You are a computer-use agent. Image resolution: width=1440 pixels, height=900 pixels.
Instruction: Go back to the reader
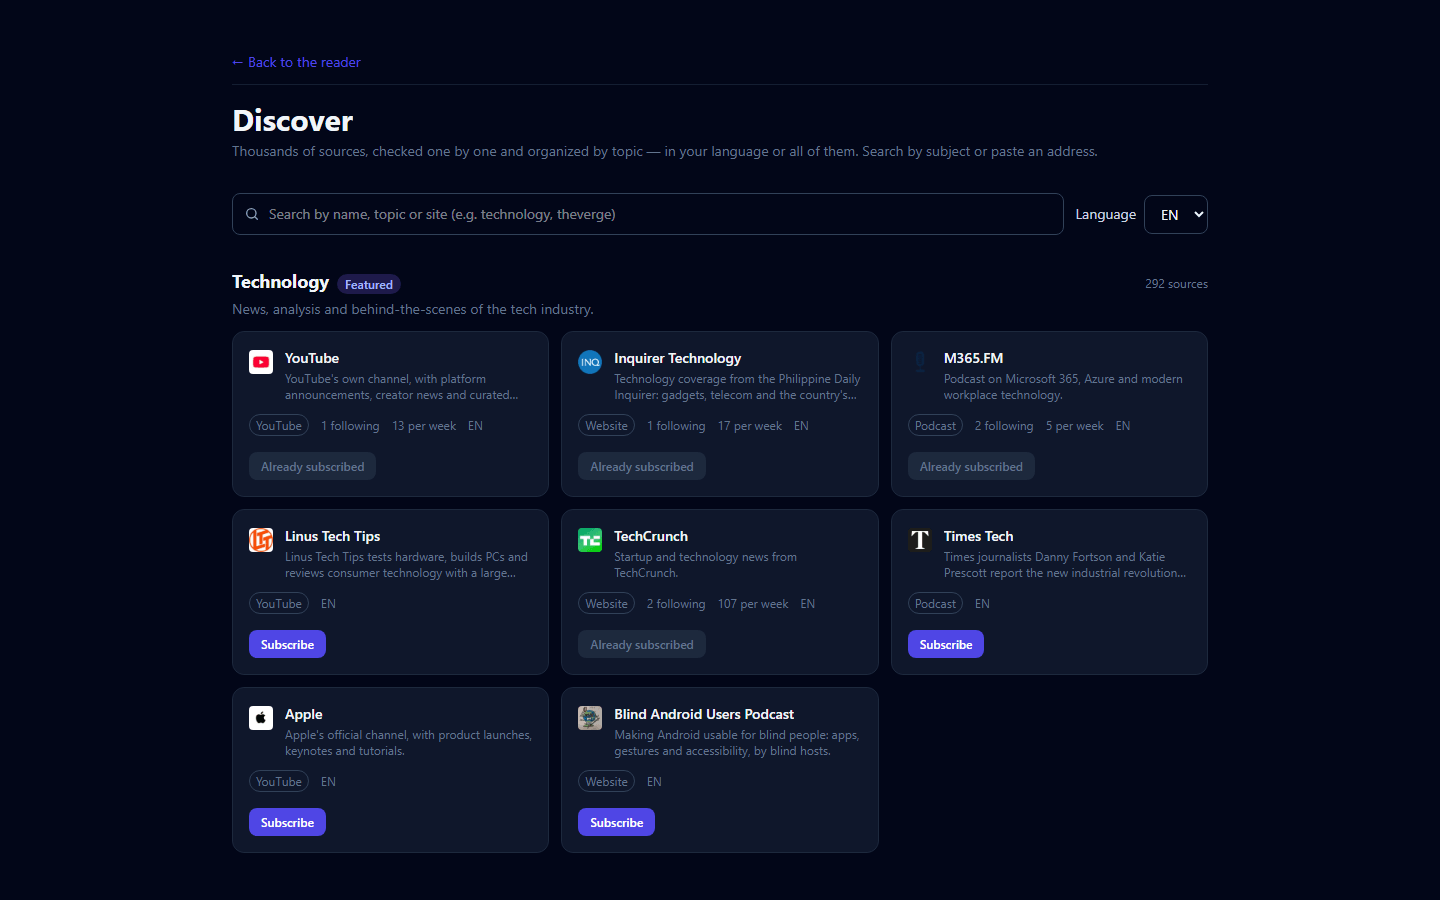pos(296,62)
